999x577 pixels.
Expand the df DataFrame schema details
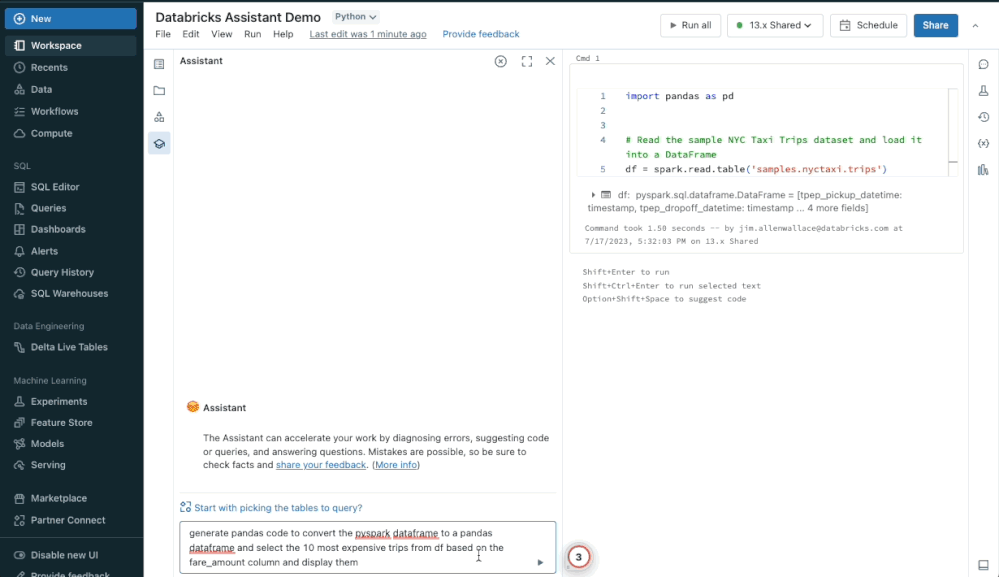pos(593,195)
